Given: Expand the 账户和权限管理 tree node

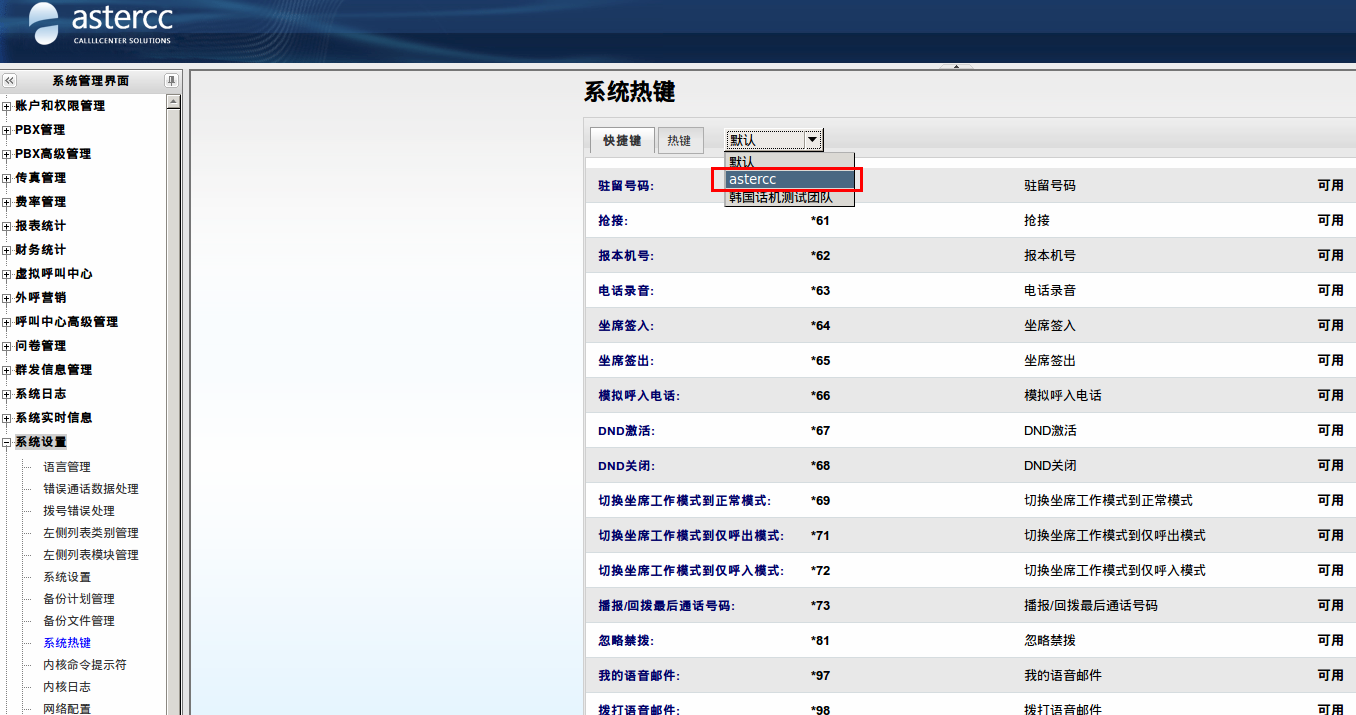Looking at the screenshot, I should coord(7,106).
